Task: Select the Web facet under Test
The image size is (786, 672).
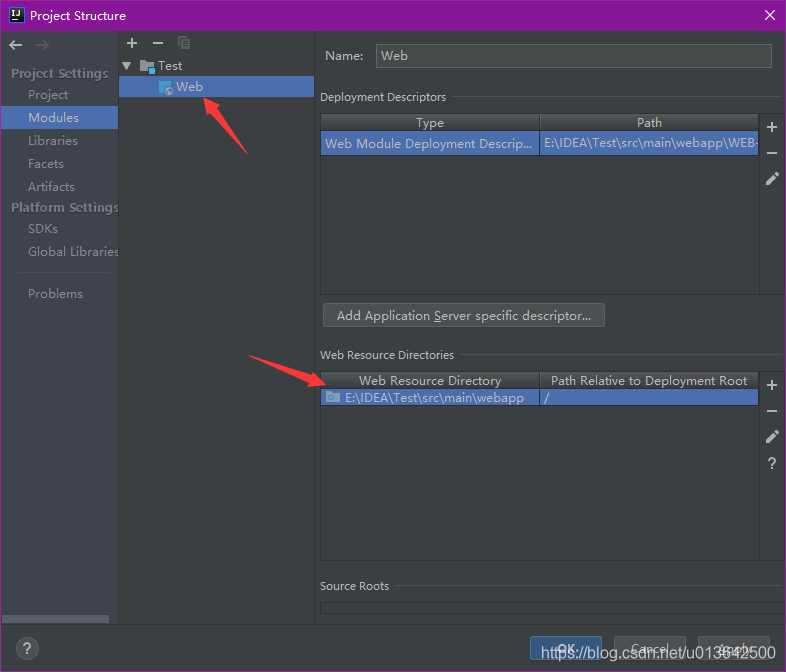Action: [x=216, y=87]
